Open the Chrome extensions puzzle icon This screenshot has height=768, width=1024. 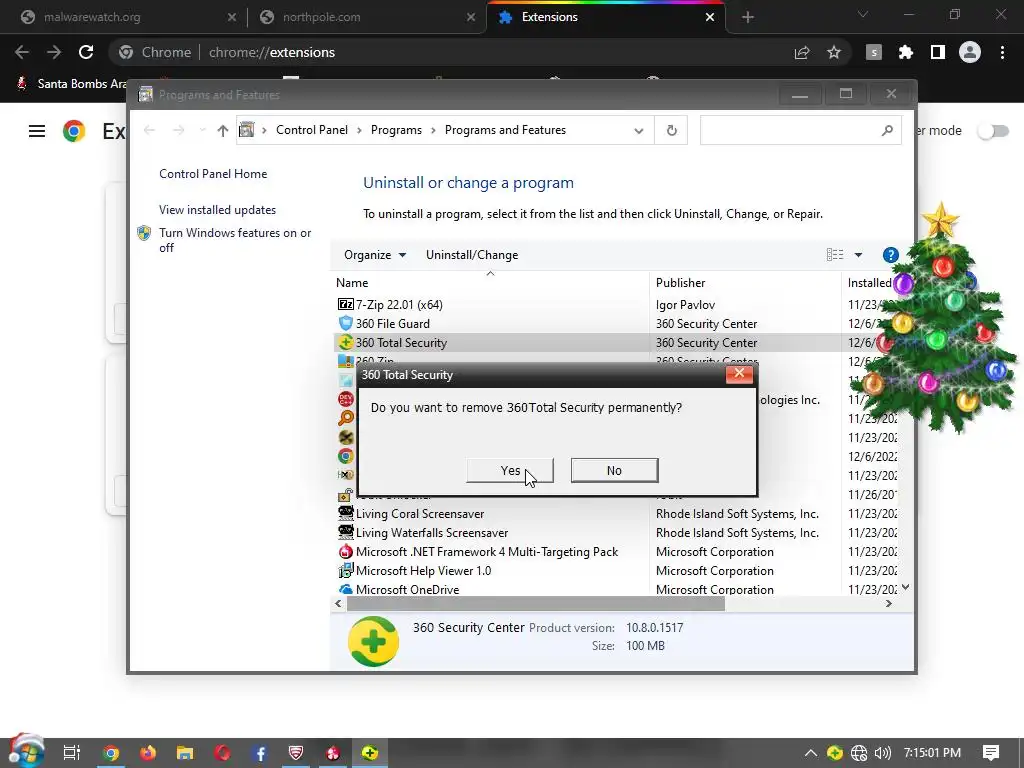click(905, 52)
